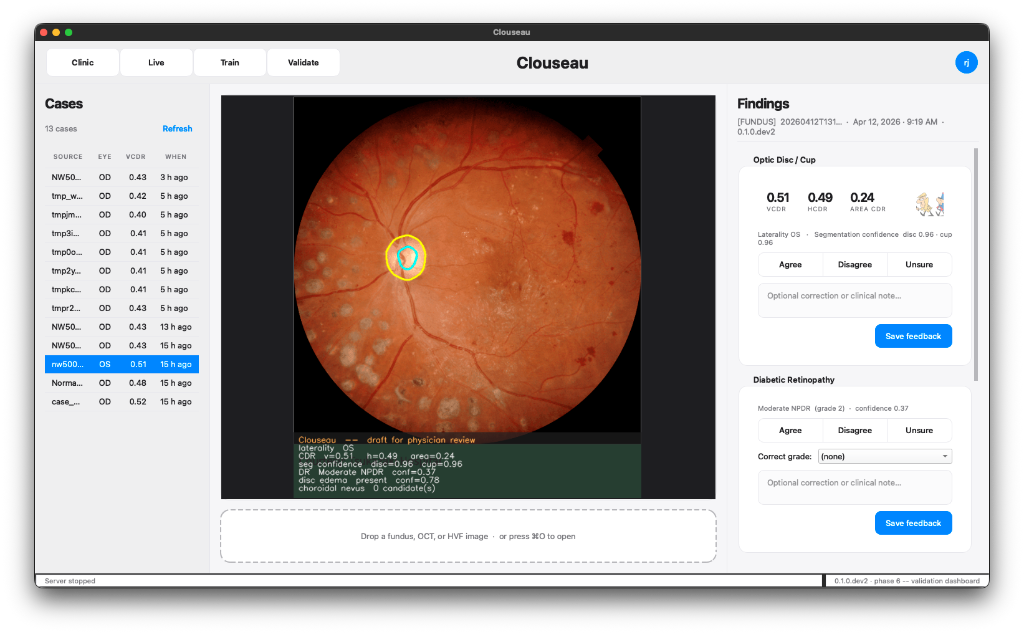
Task: Open the Clinic tab
Action: point(83,62)
